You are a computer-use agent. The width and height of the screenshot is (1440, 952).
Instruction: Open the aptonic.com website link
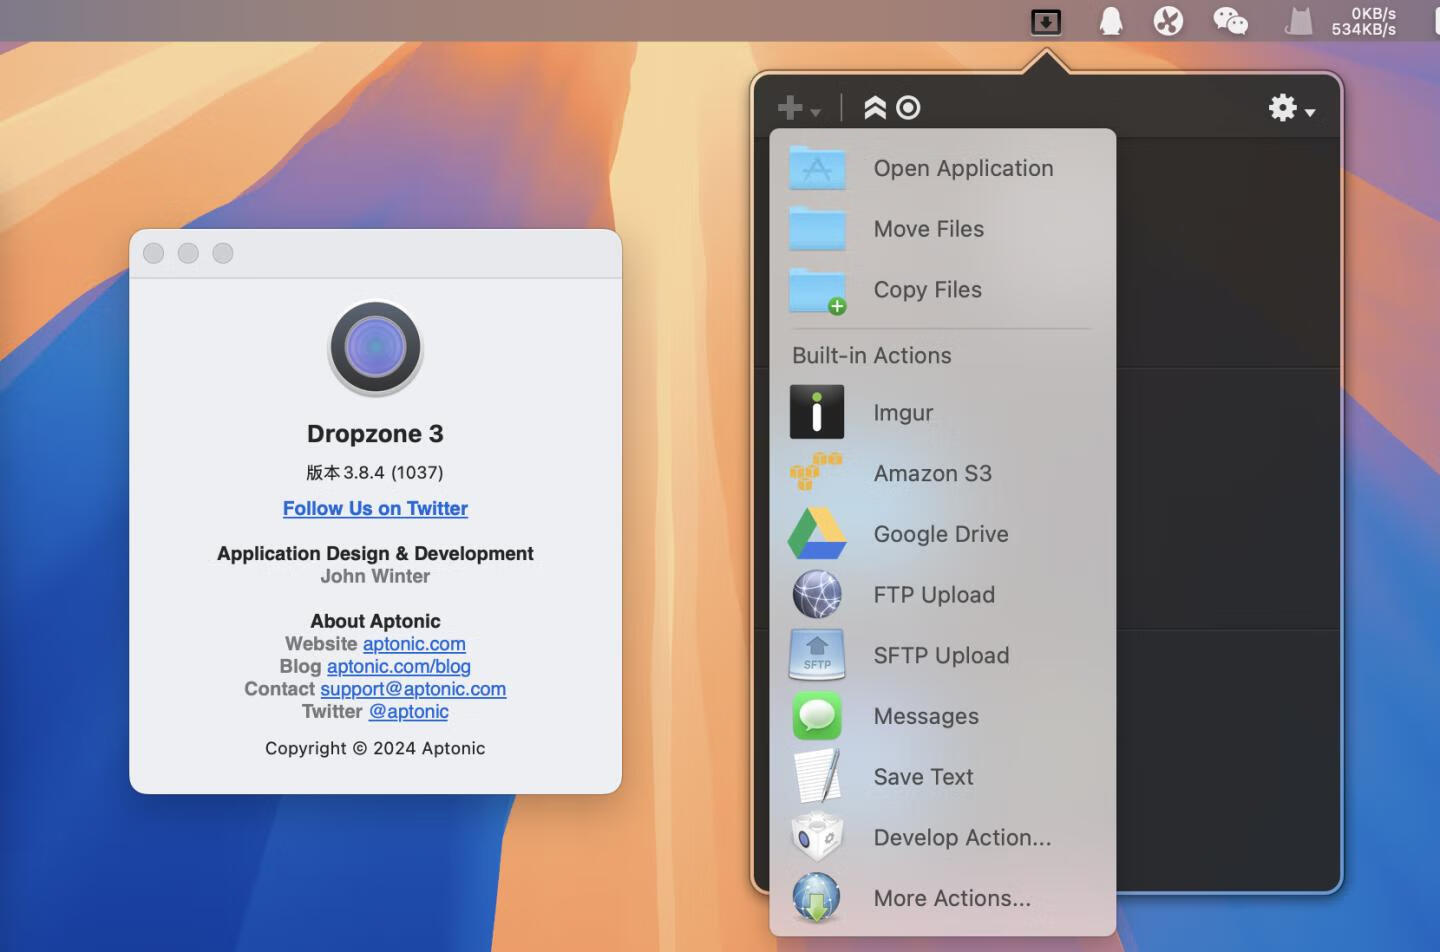(x=414, y=644)
